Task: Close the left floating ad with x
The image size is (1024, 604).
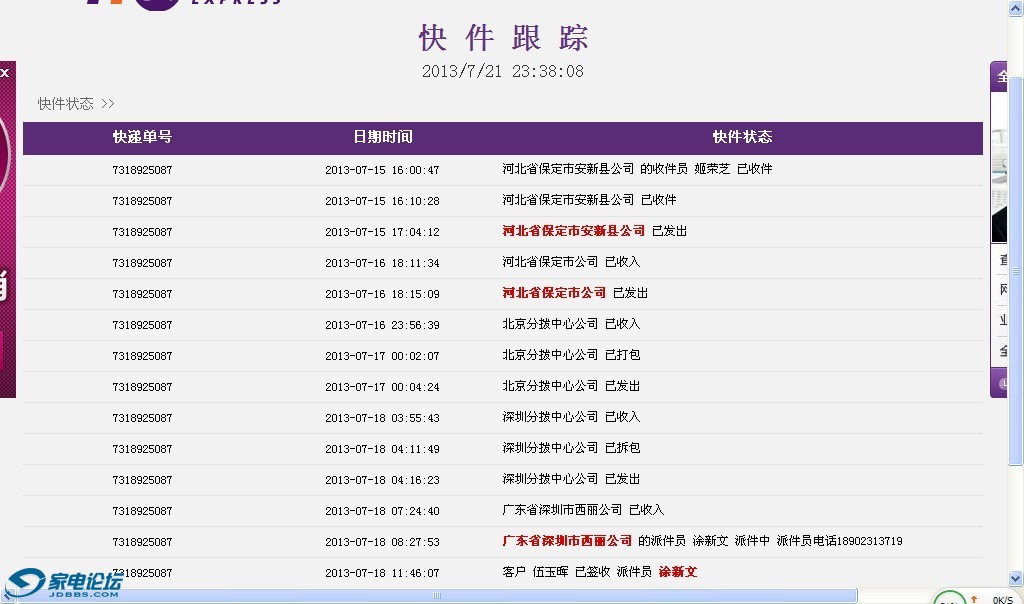Action: click(x=5, y=73)
